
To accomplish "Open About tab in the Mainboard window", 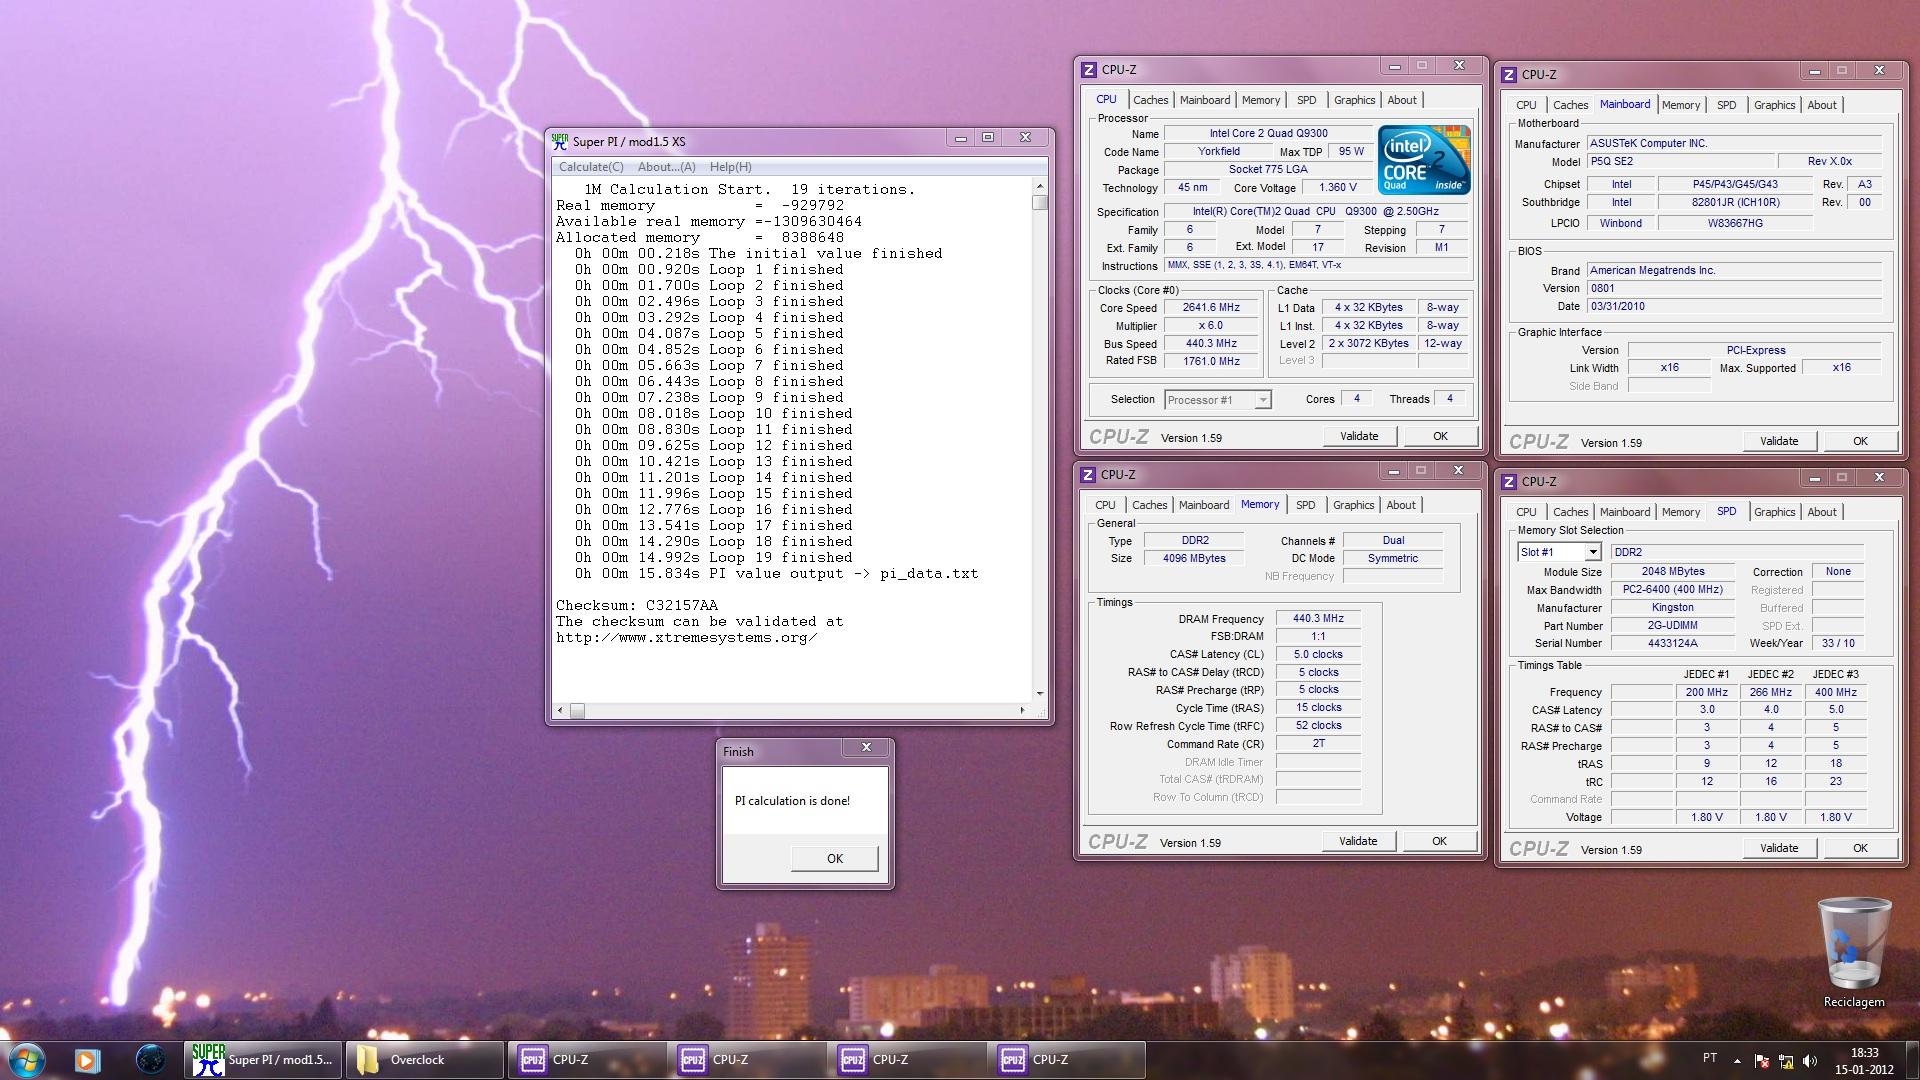I will (x=1822, y=105).
